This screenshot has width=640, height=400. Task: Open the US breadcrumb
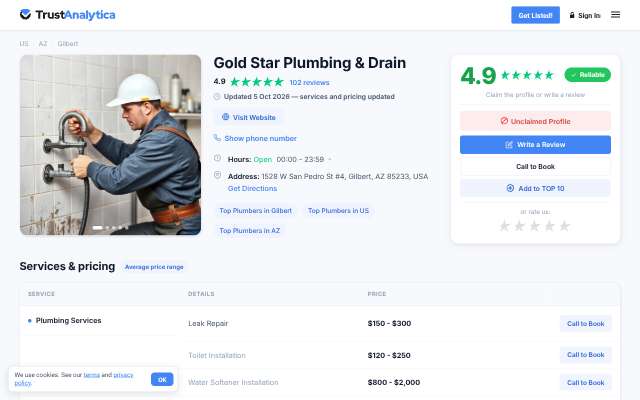24,43
